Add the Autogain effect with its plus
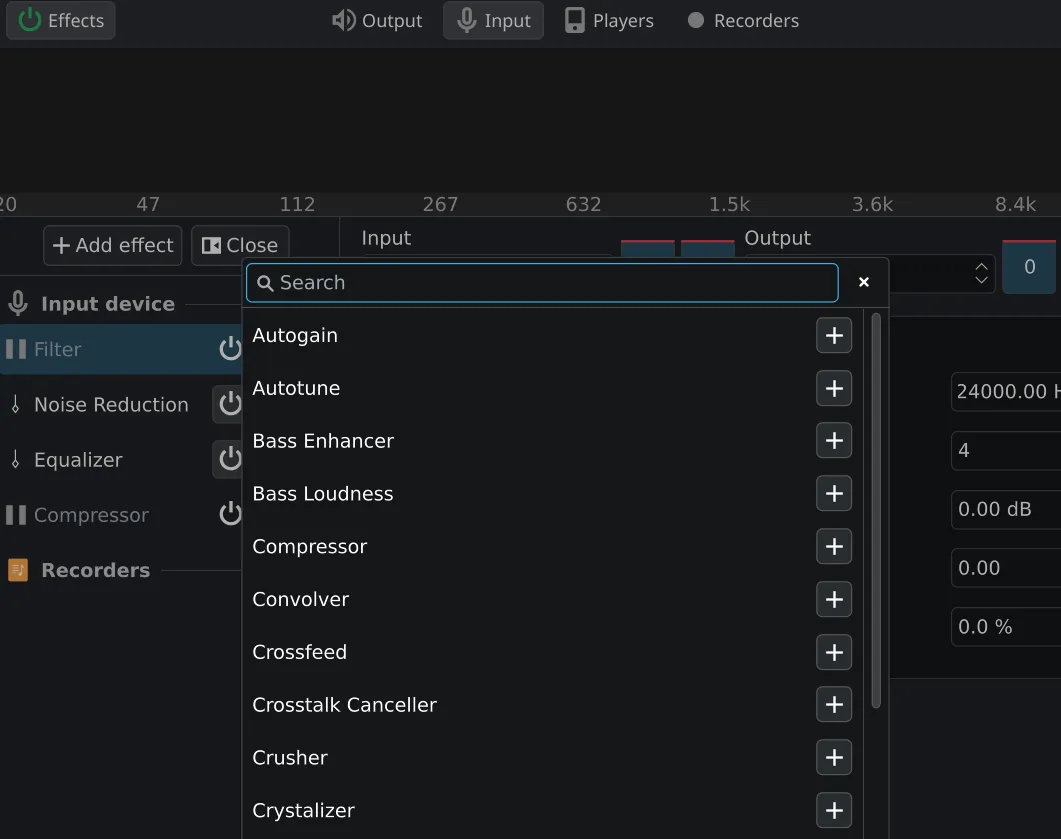The height and width of the screenshot is (839, 1061). 834,336
